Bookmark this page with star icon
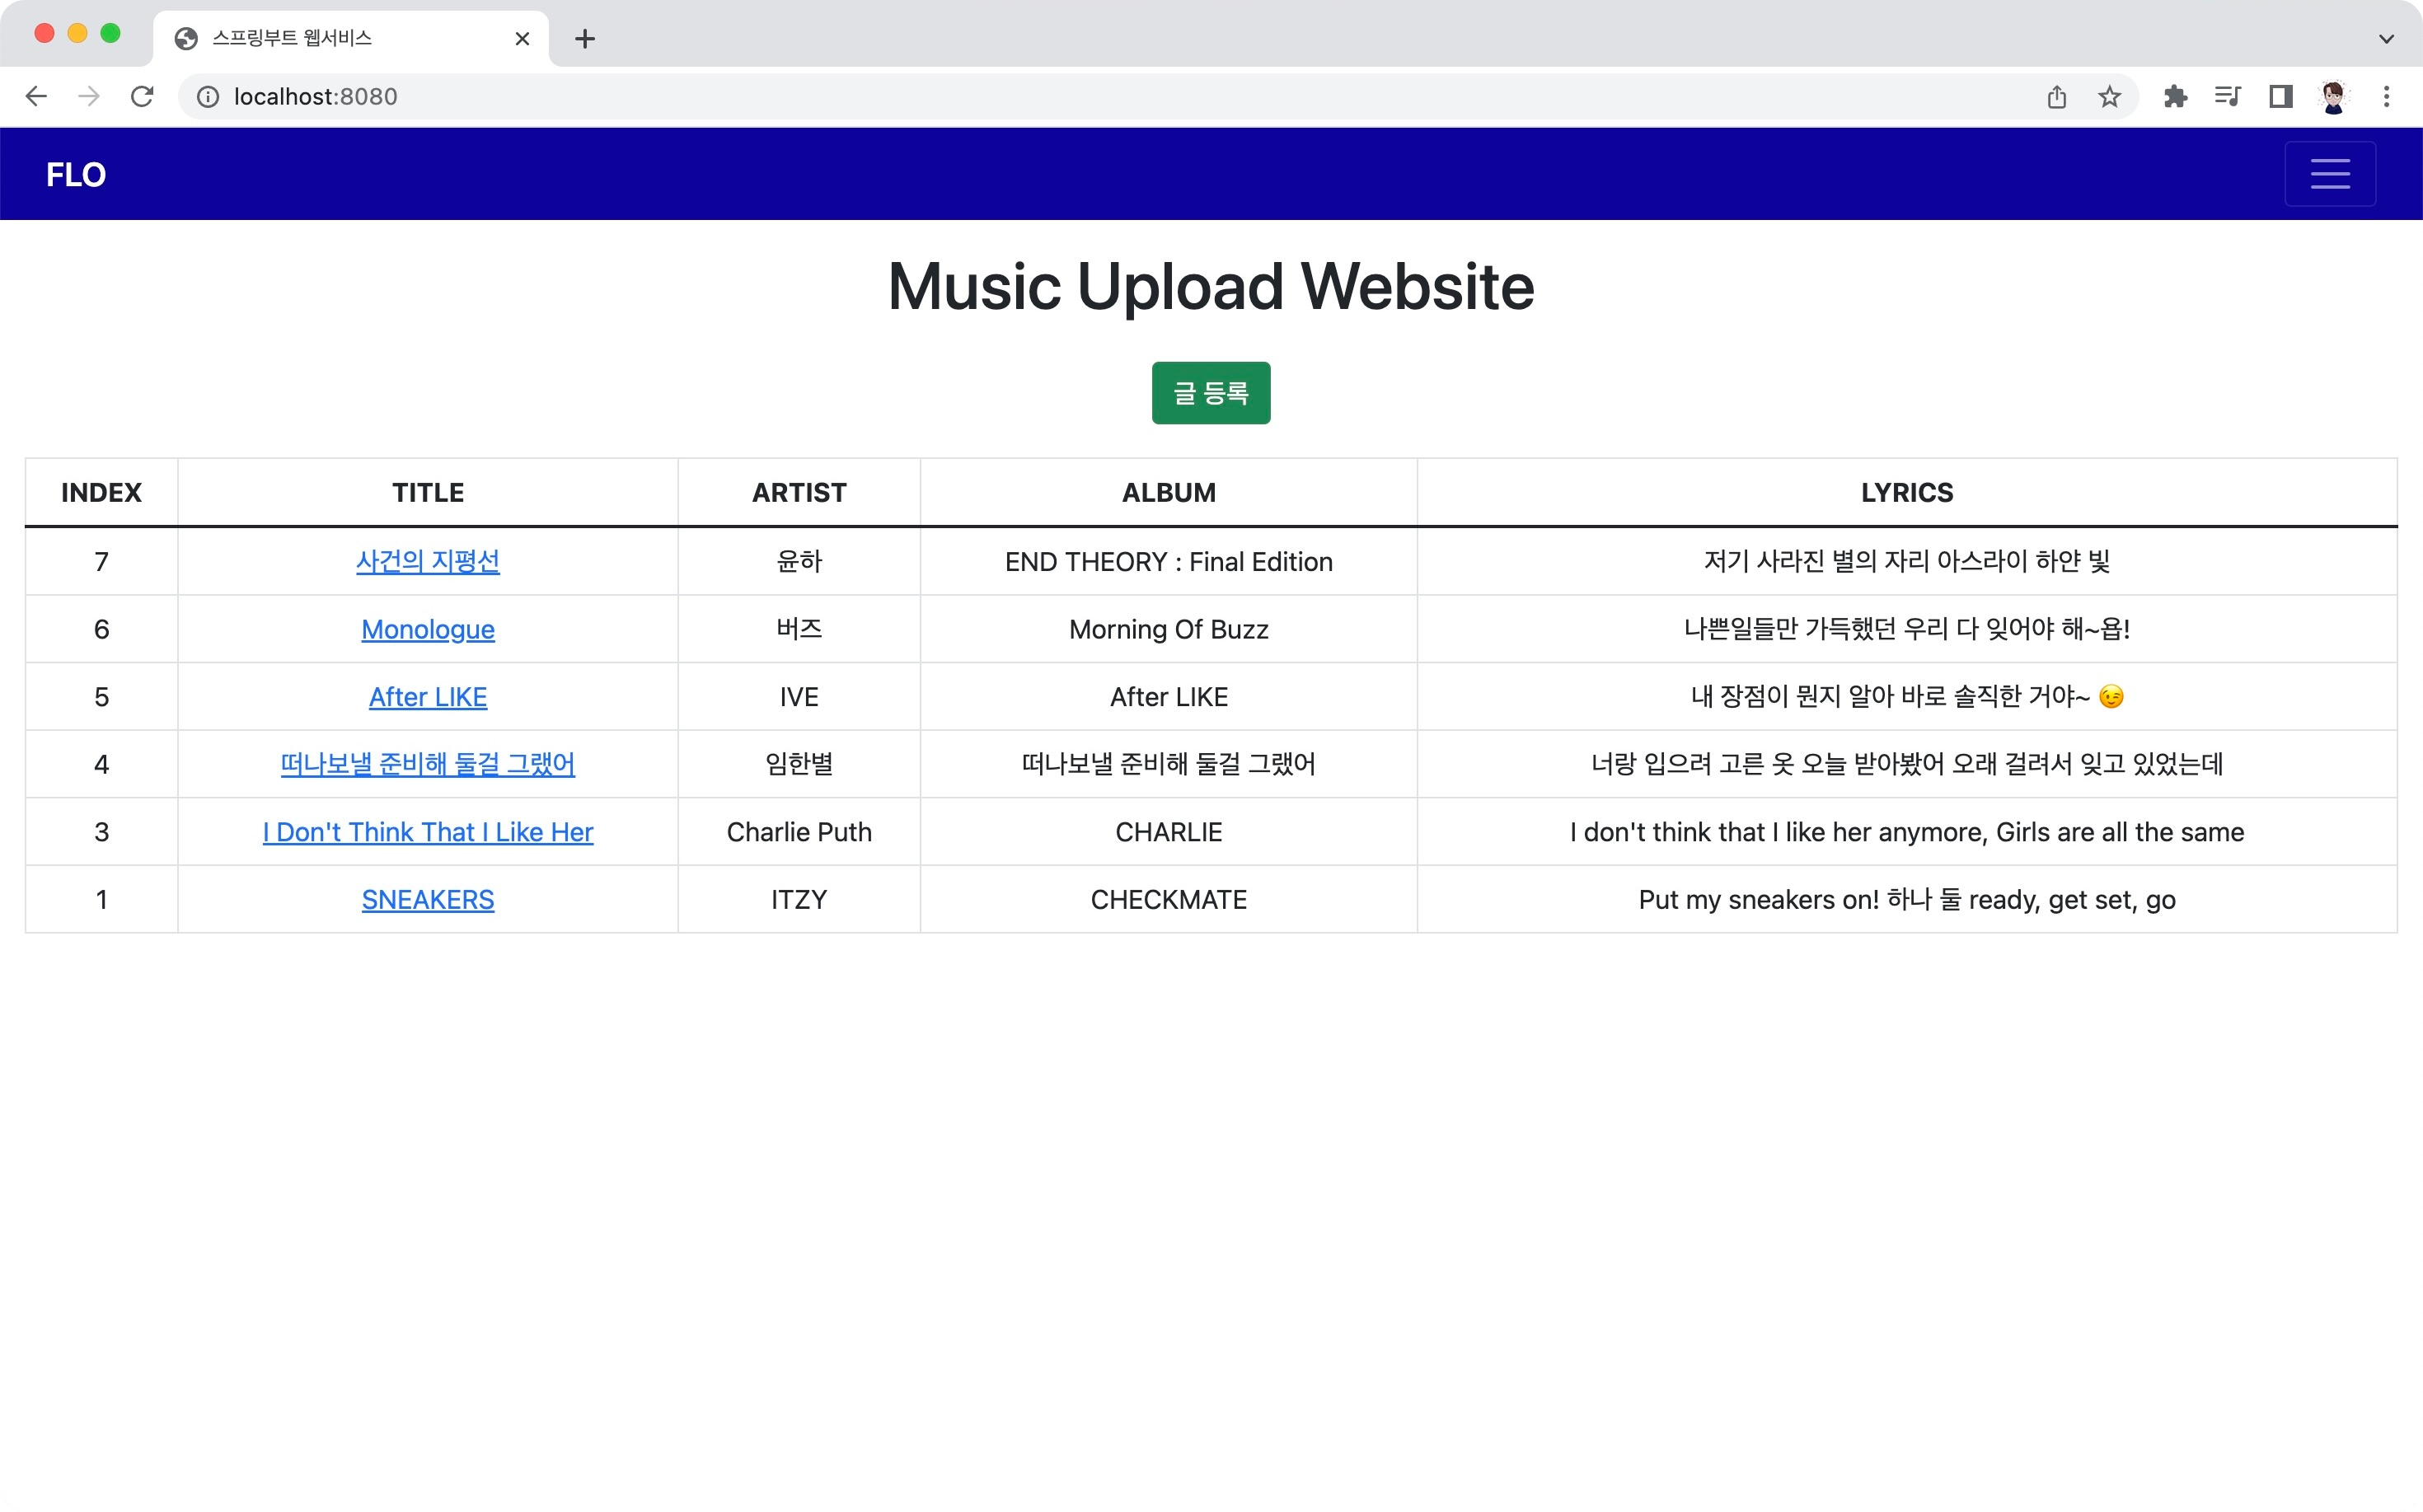The width and height of the screenshot is (2423, 1512). (x=2109, y=96)
